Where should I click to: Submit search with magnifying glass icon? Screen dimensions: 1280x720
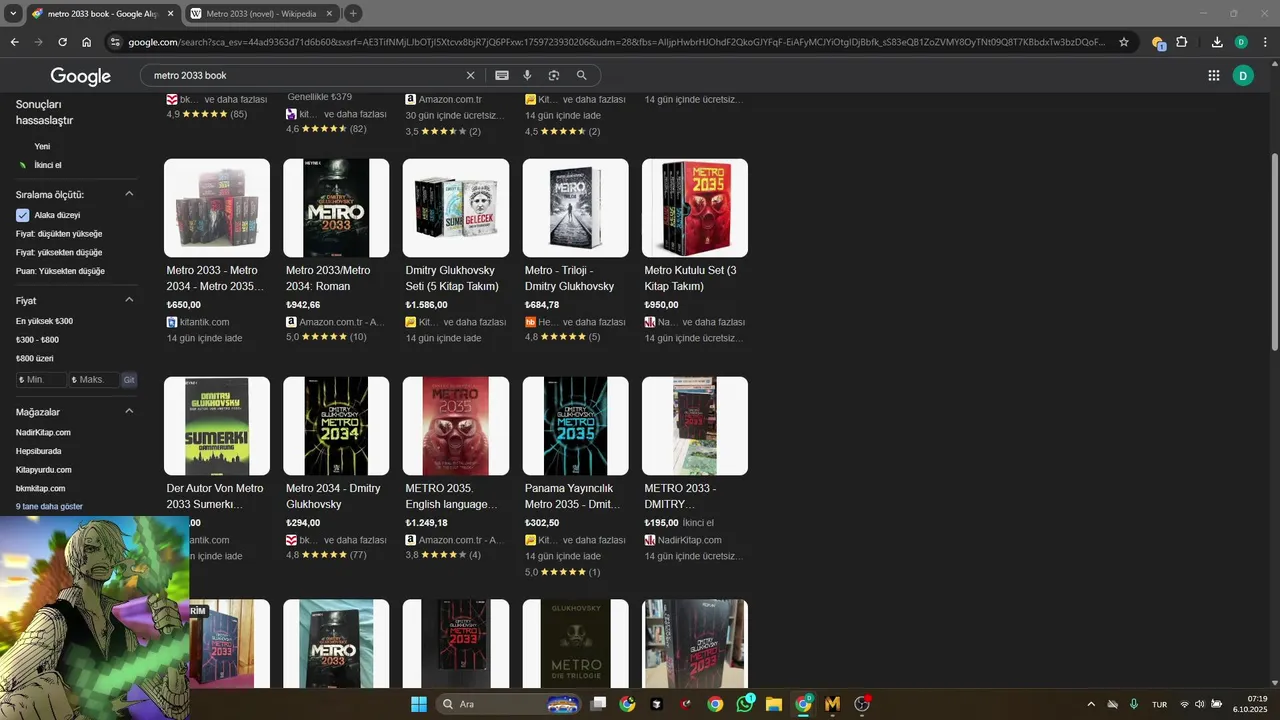click(x=581, y=75)
